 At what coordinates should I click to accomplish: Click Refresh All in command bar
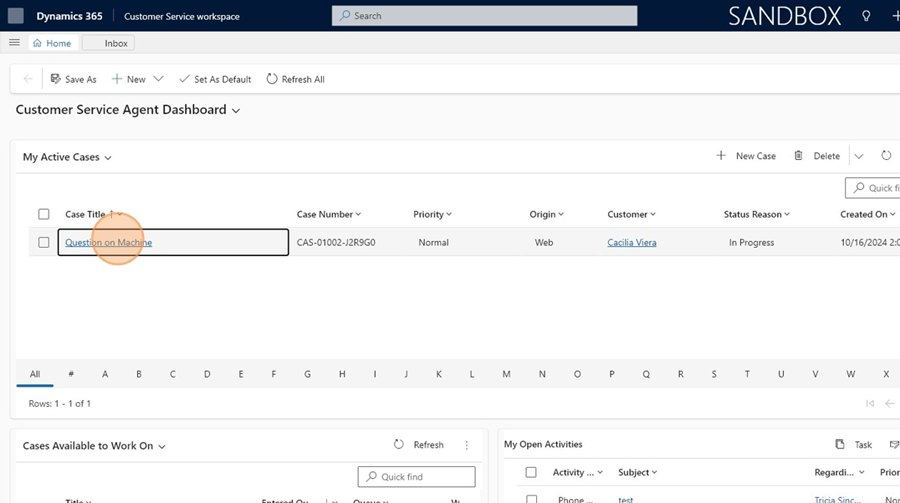pyautogui.click(x=296, y=79)
